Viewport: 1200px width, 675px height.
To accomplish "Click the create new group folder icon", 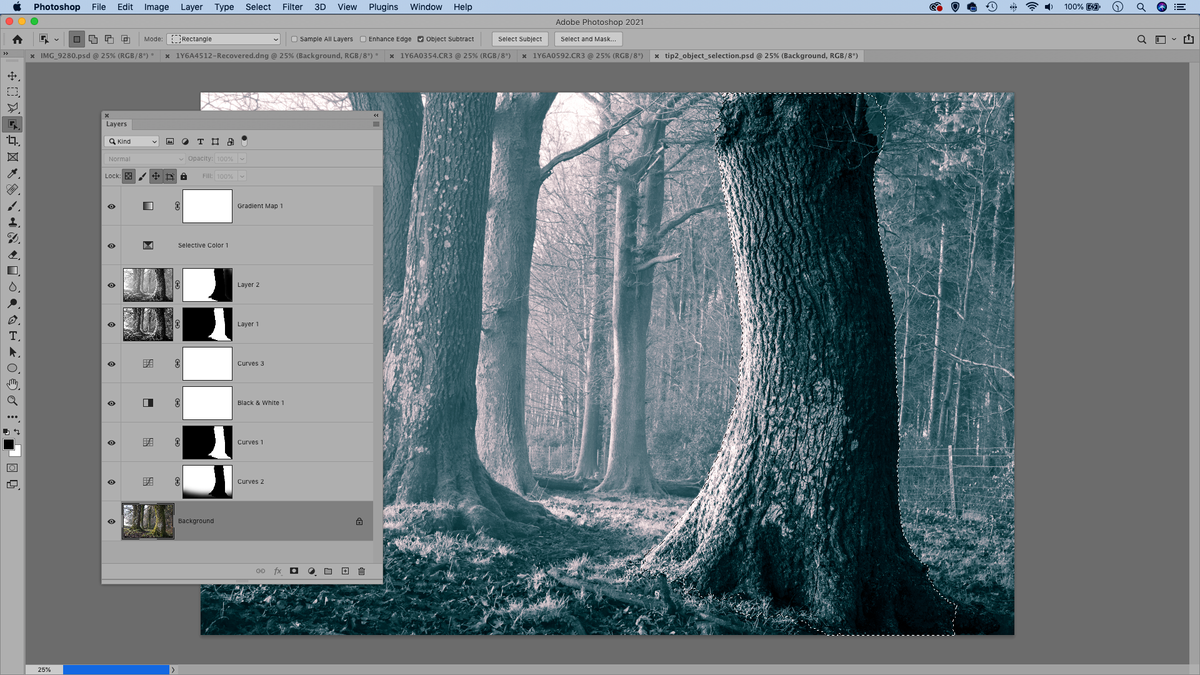I will (327, 570).
